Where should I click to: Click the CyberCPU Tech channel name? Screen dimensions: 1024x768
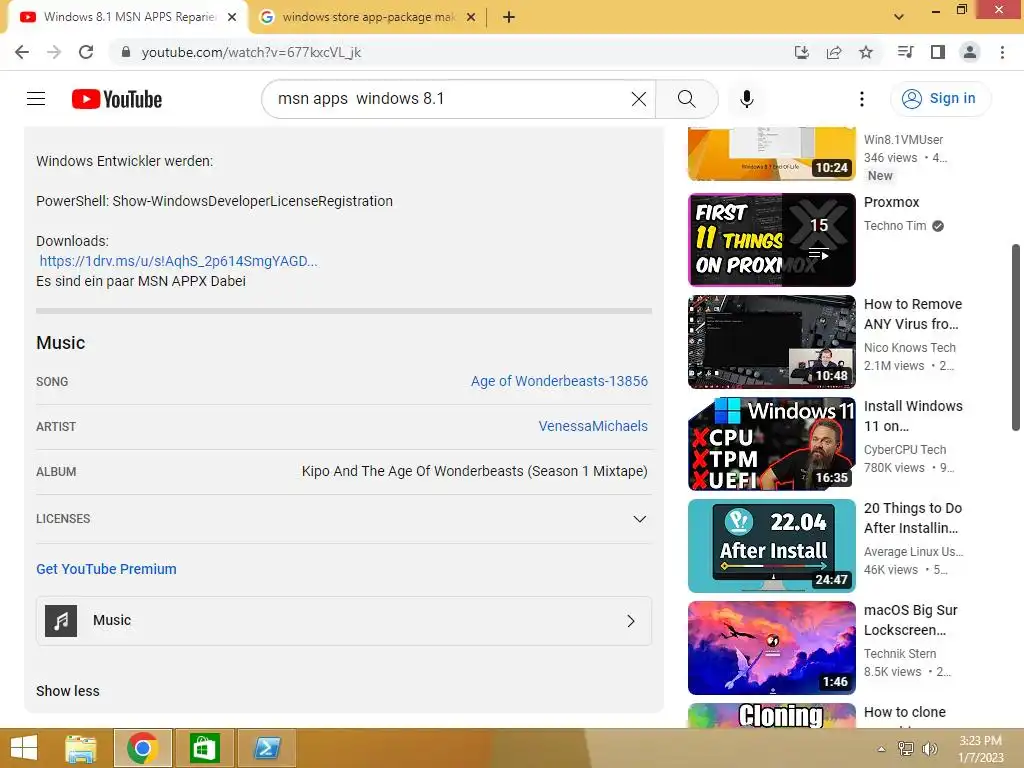(904, 450)
